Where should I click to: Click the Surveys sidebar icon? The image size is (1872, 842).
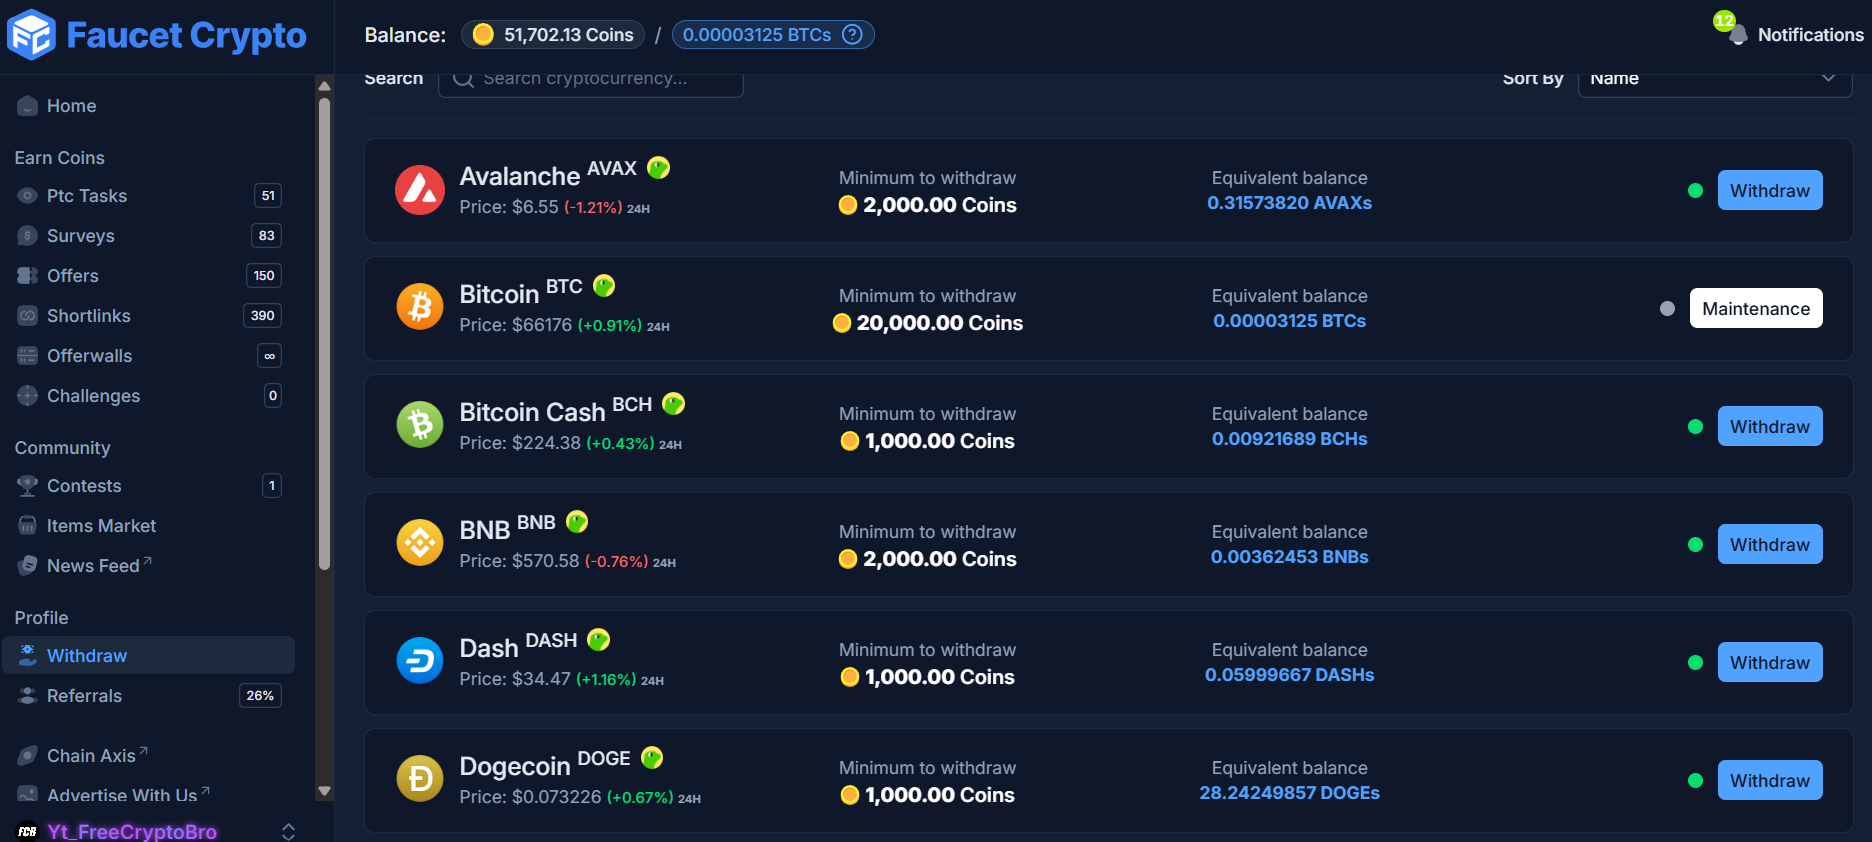point(28,236)
